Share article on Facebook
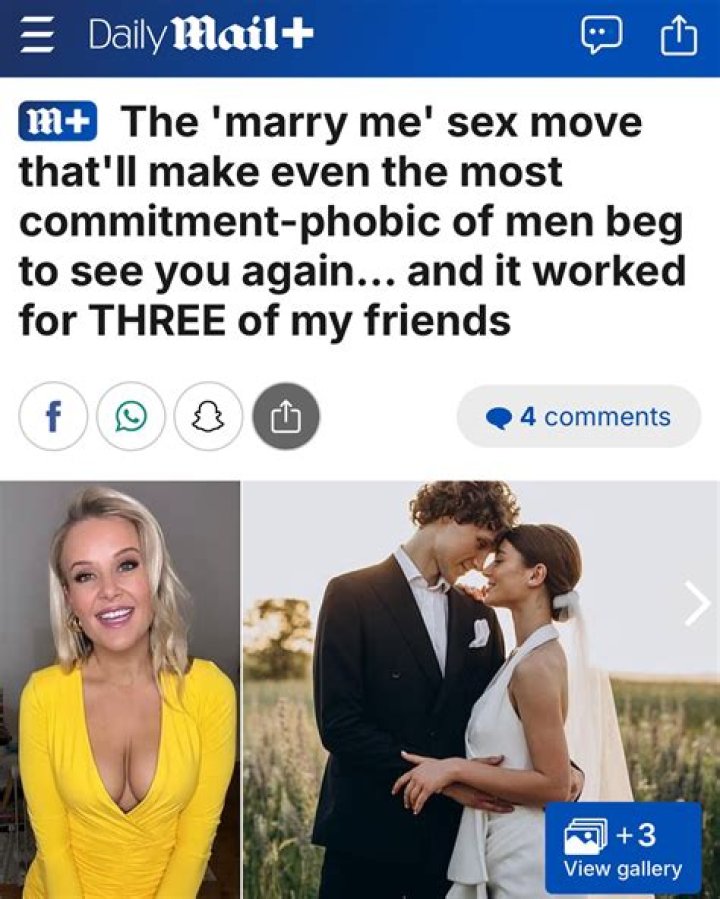 (53, 417)
